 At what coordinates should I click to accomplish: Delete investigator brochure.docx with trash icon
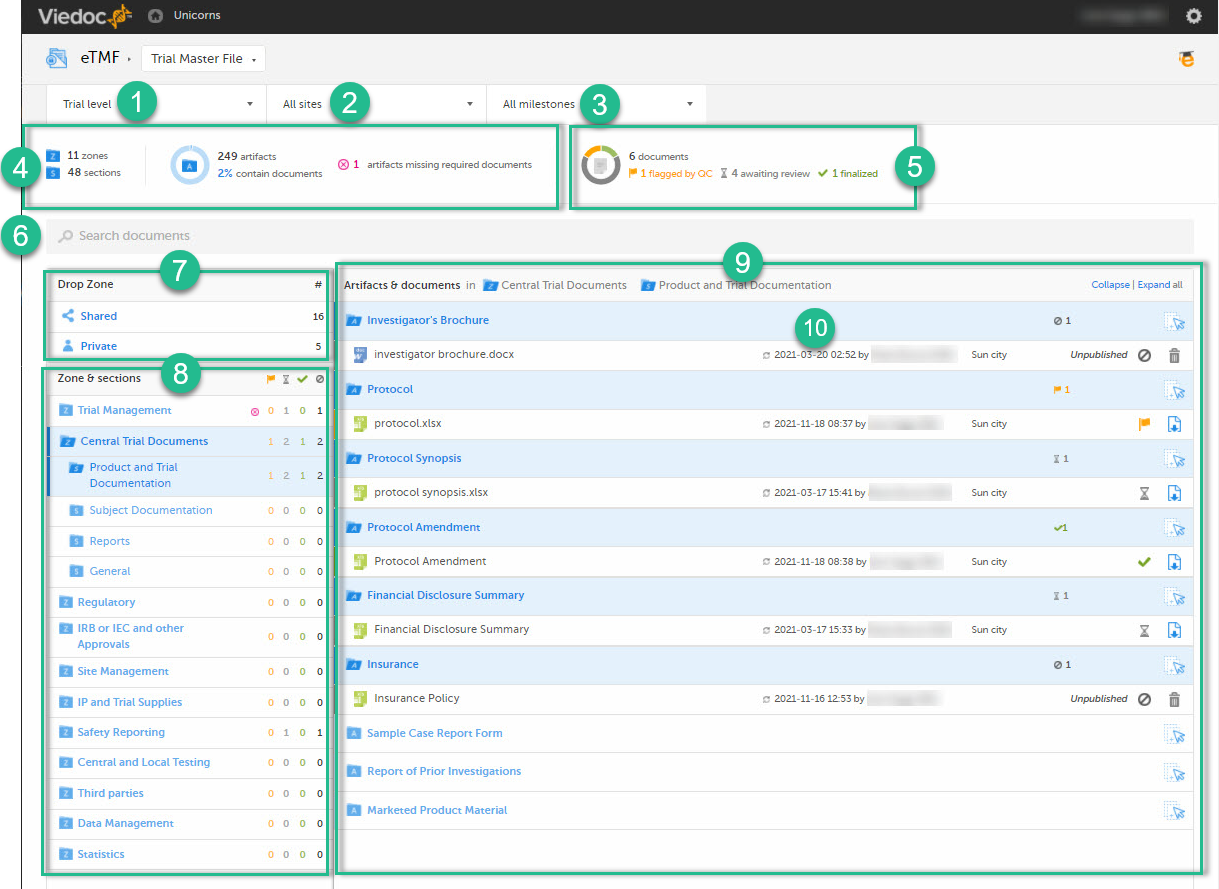click(1174, 355)
